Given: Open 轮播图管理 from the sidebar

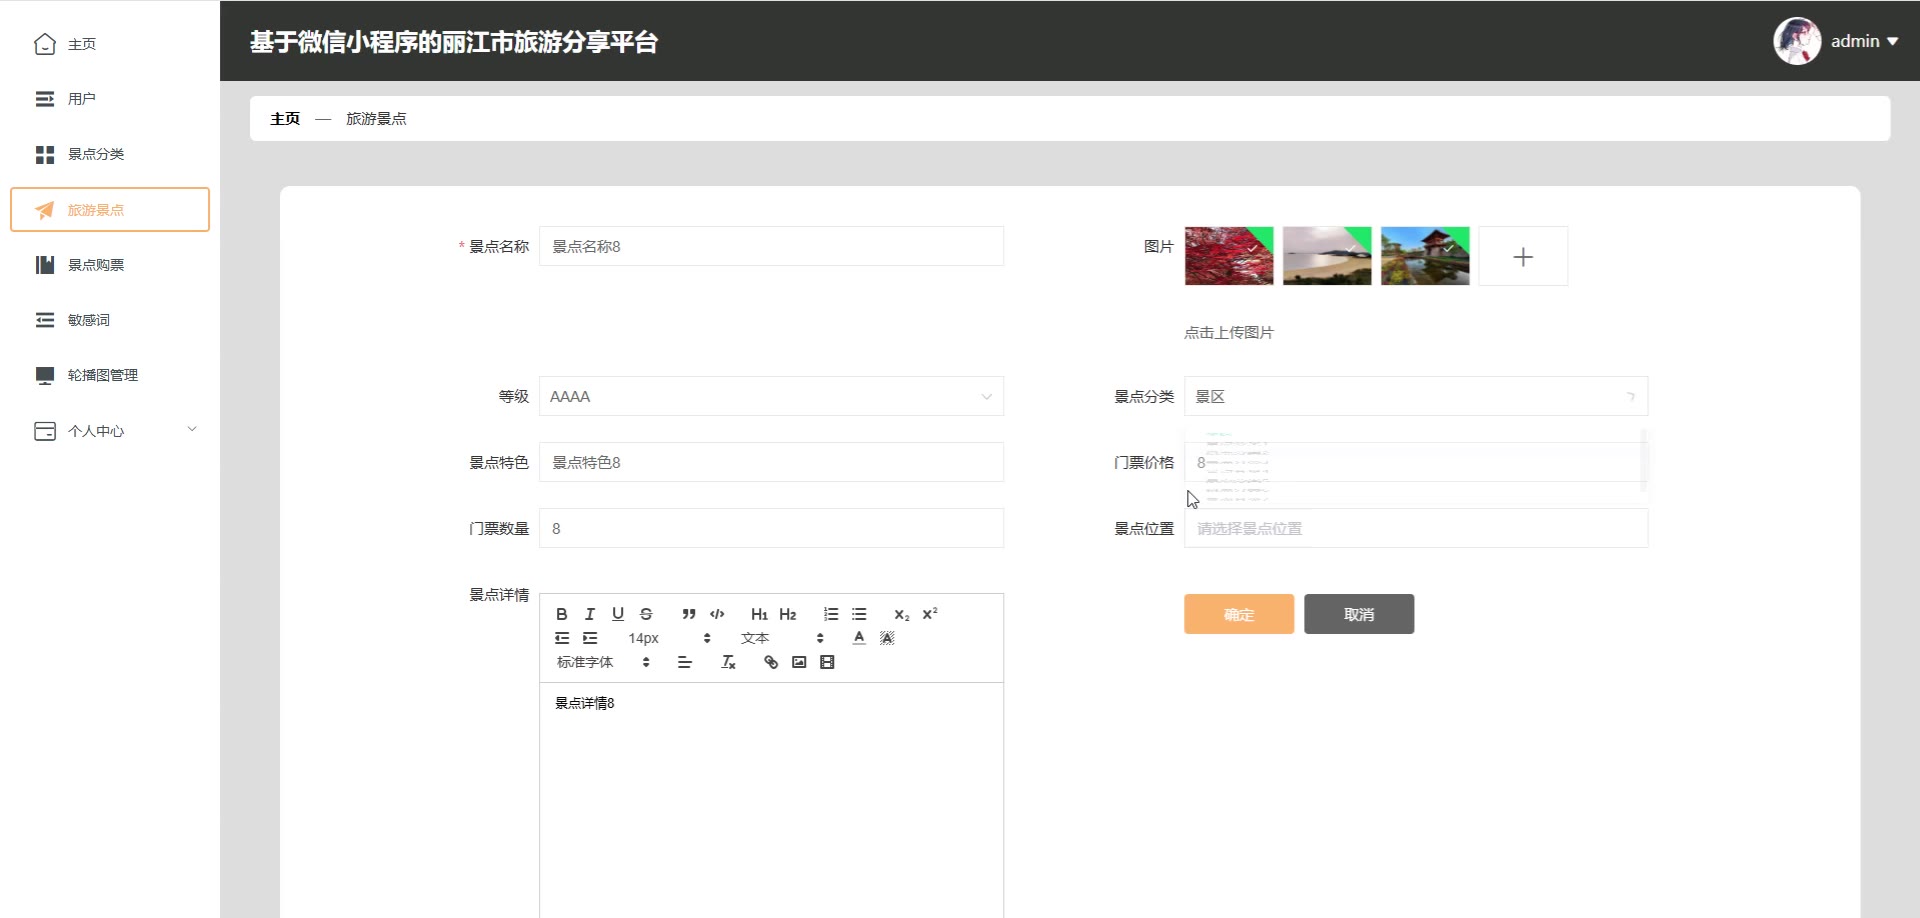Looking at the screenshot, I should coord(102,375).
